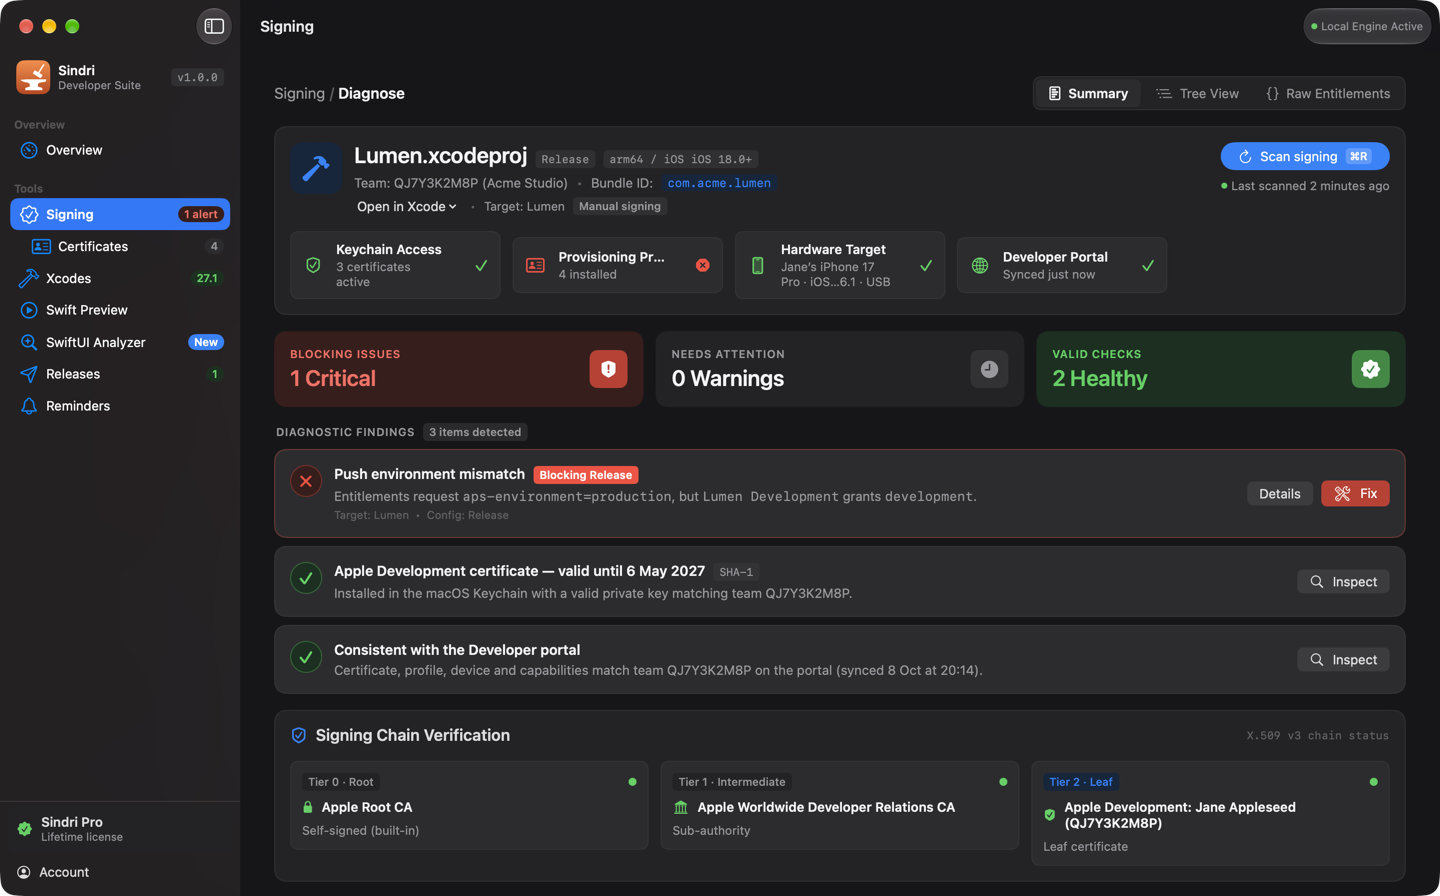This screenshot has height=896, width=1440.
Task: Click Local Engine Active status badge
Action: coord(1367,26)
